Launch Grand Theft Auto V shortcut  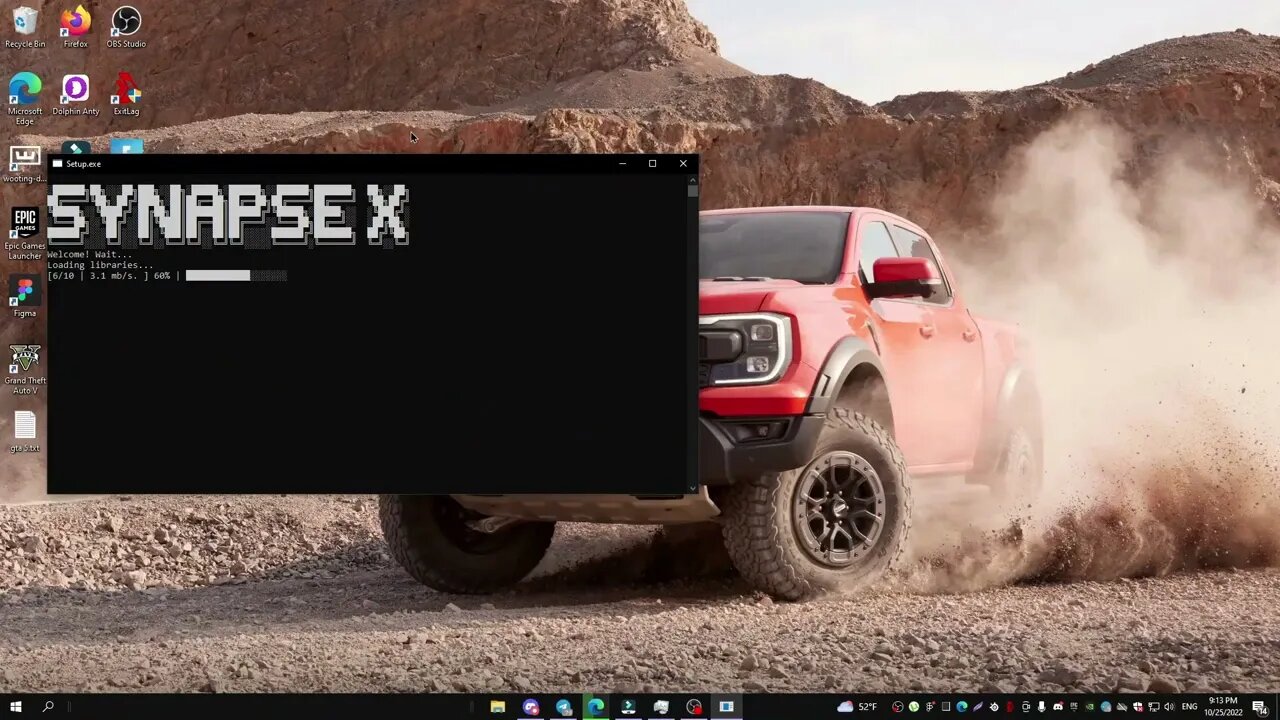[25, 369]
